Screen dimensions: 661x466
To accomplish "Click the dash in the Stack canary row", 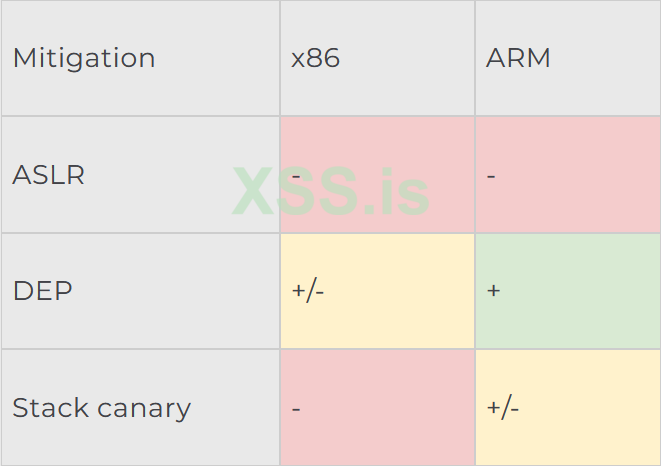I will pyautogui.click(x=297, y=408).
